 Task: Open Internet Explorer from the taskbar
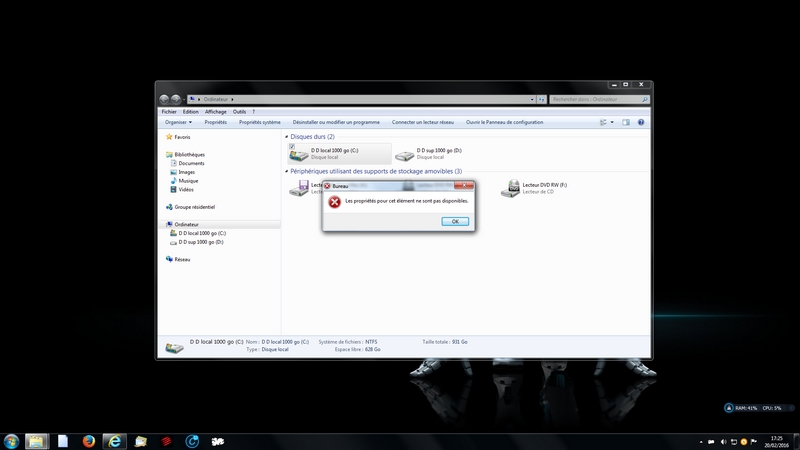tap(115, 440)
